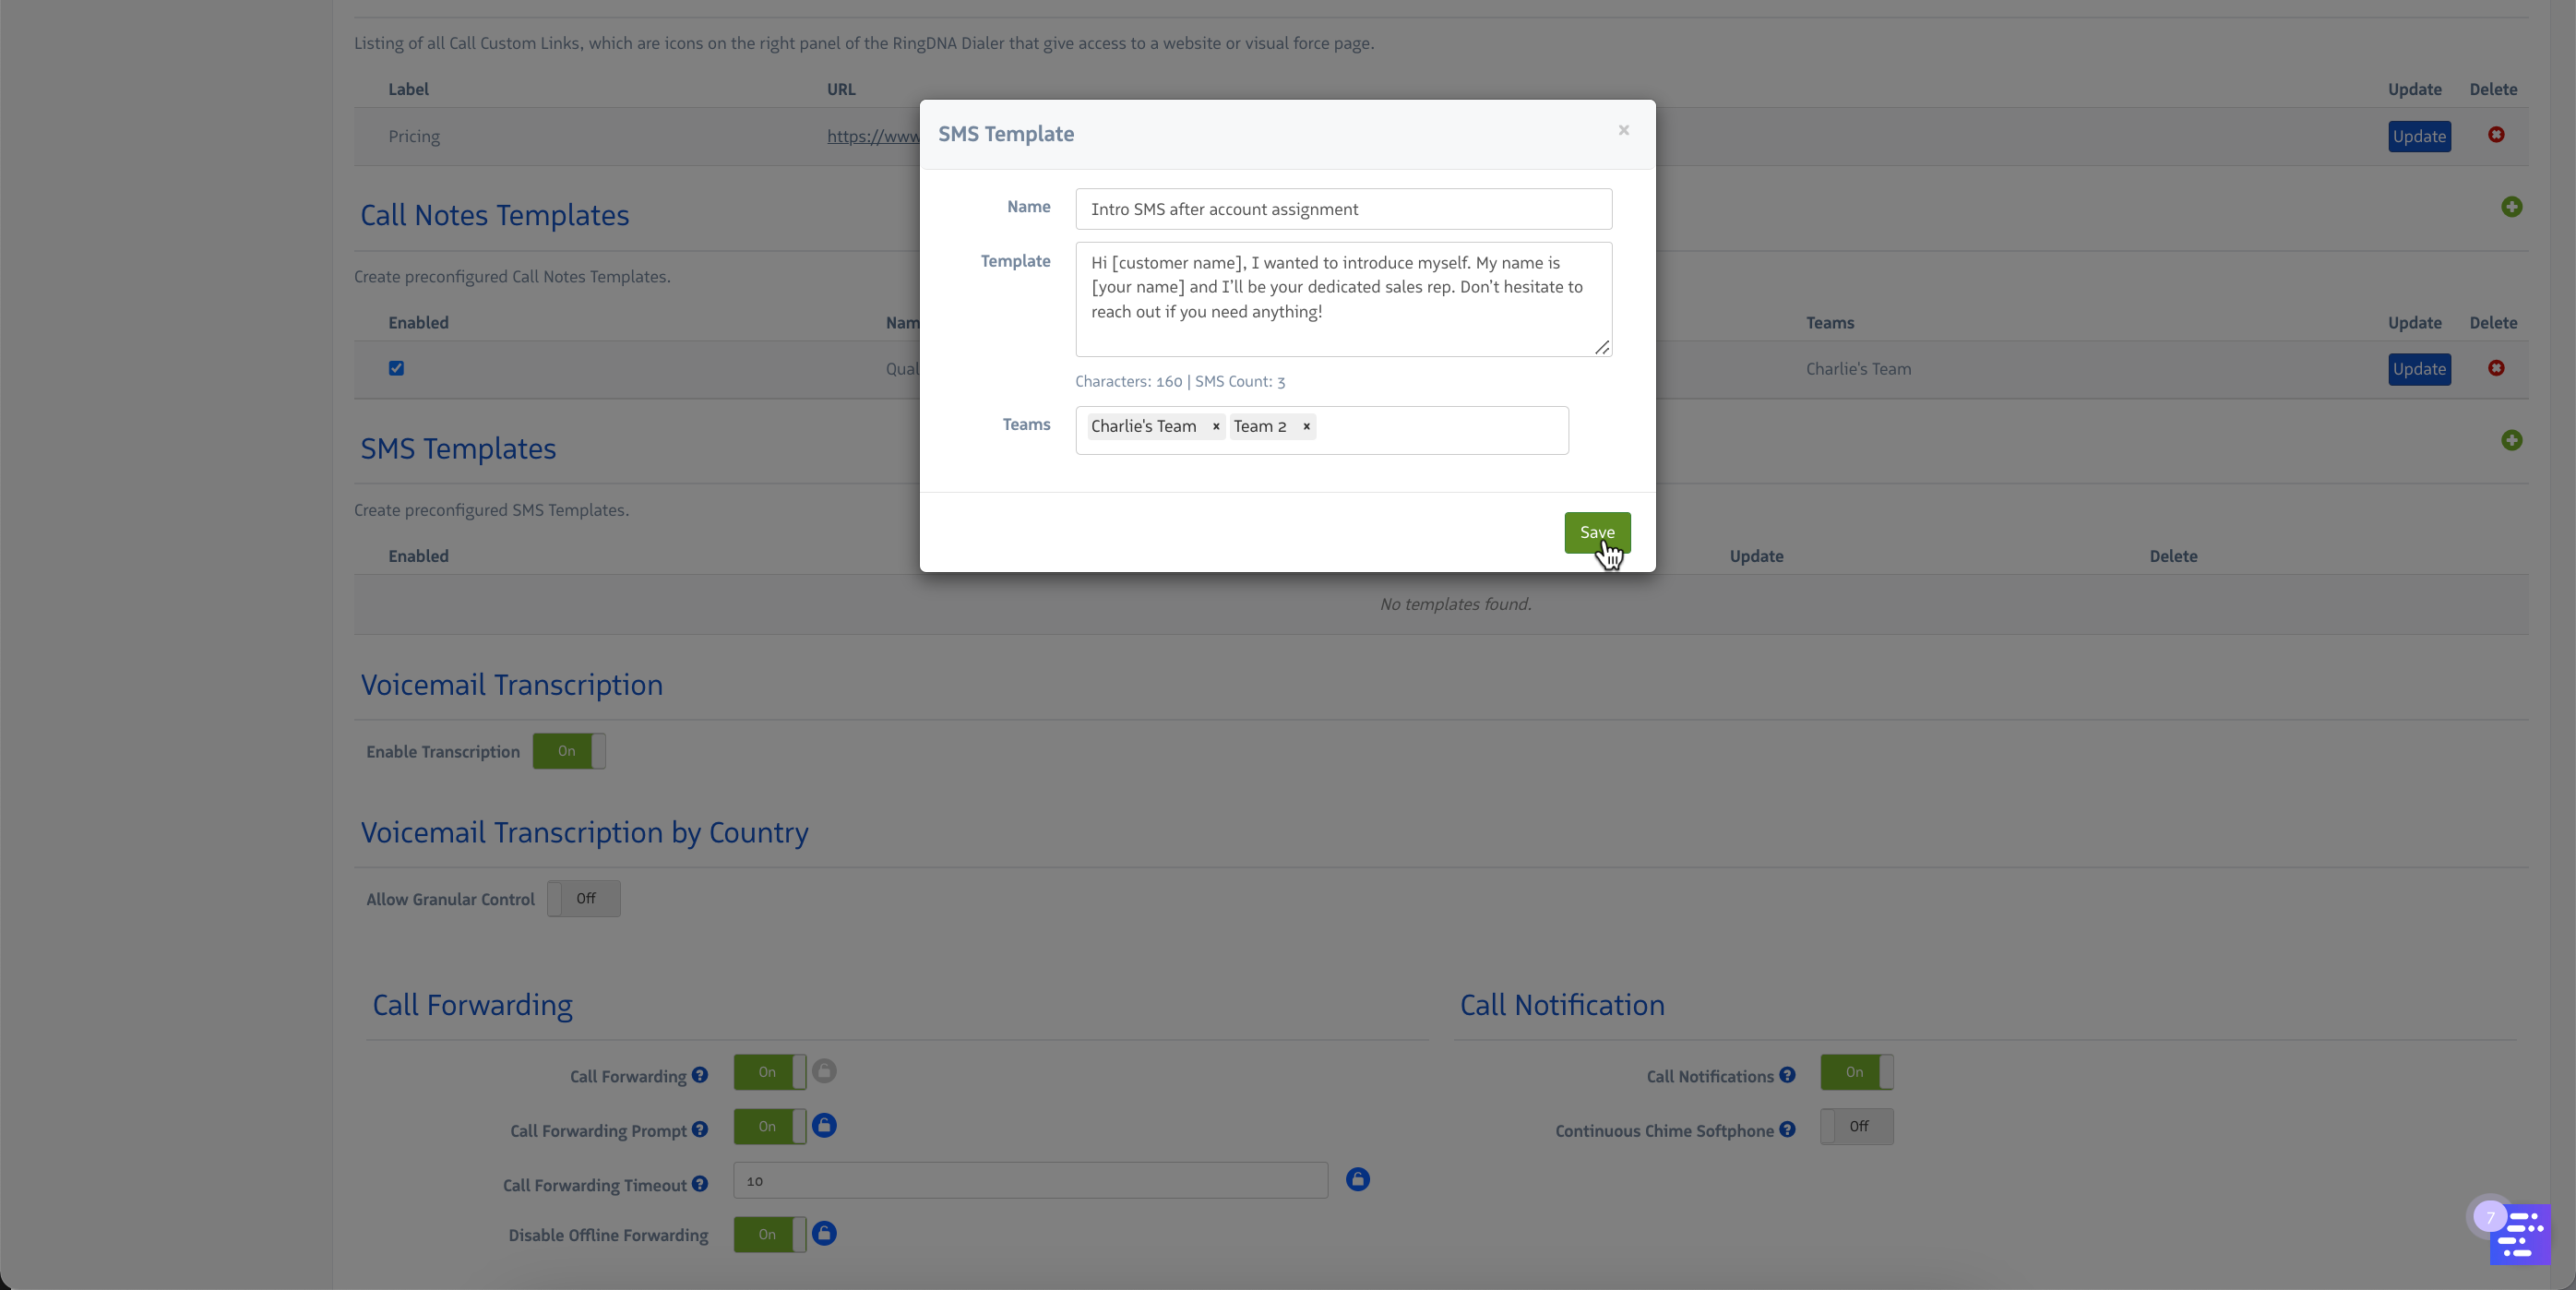Uncheck the Enabled checkbox for call notes template
Screen dimensions: 2576x1290
(396, 368)
